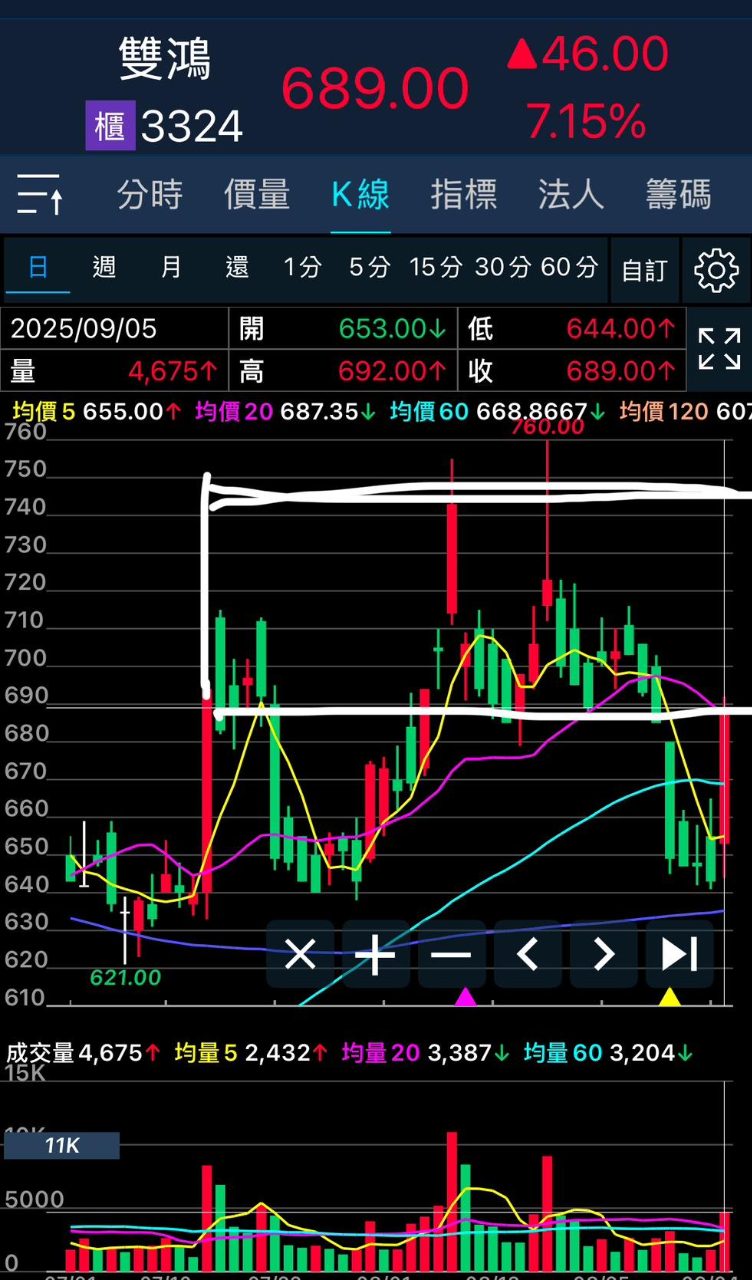
Task: Switch to 分時 tab
Action: (x=150, y=194)
